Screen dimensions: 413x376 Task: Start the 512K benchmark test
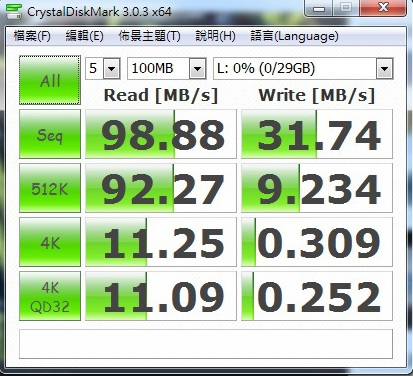[50, 188]
